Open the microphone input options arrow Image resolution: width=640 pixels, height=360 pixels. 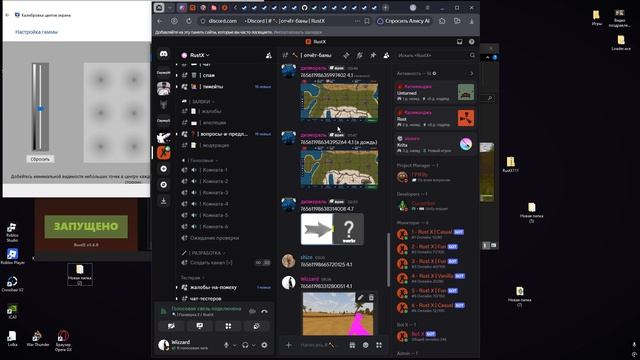[x=234, y=345]
